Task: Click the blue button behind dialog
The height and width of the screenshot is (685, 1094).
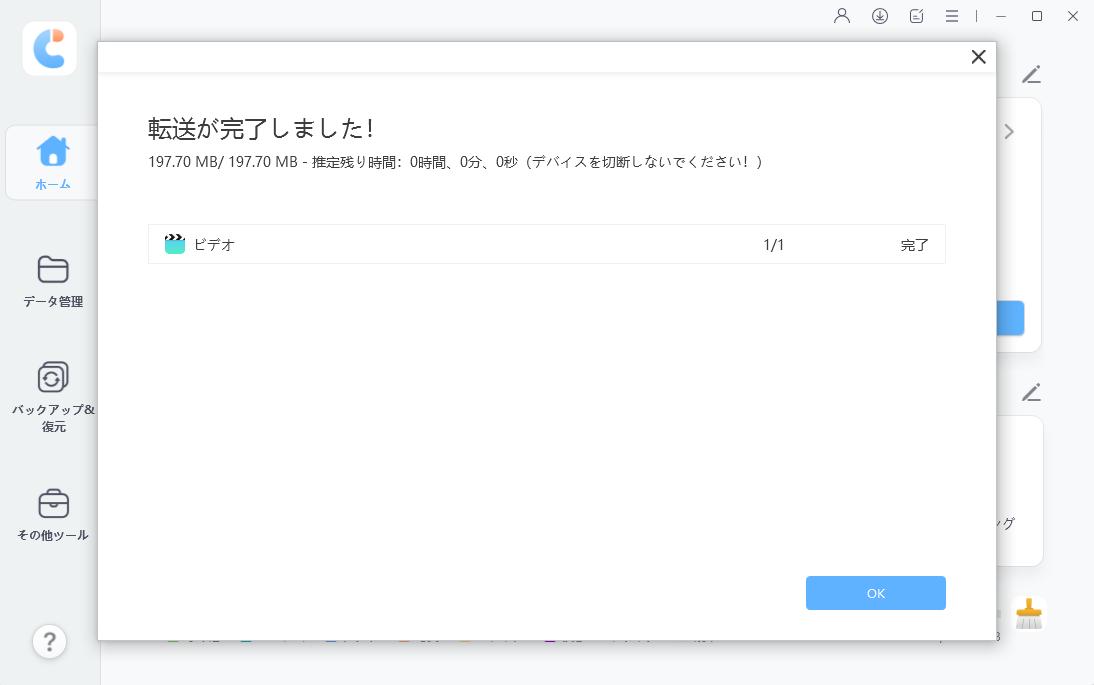Action: pyautogui.click(x=1010, y=318)
